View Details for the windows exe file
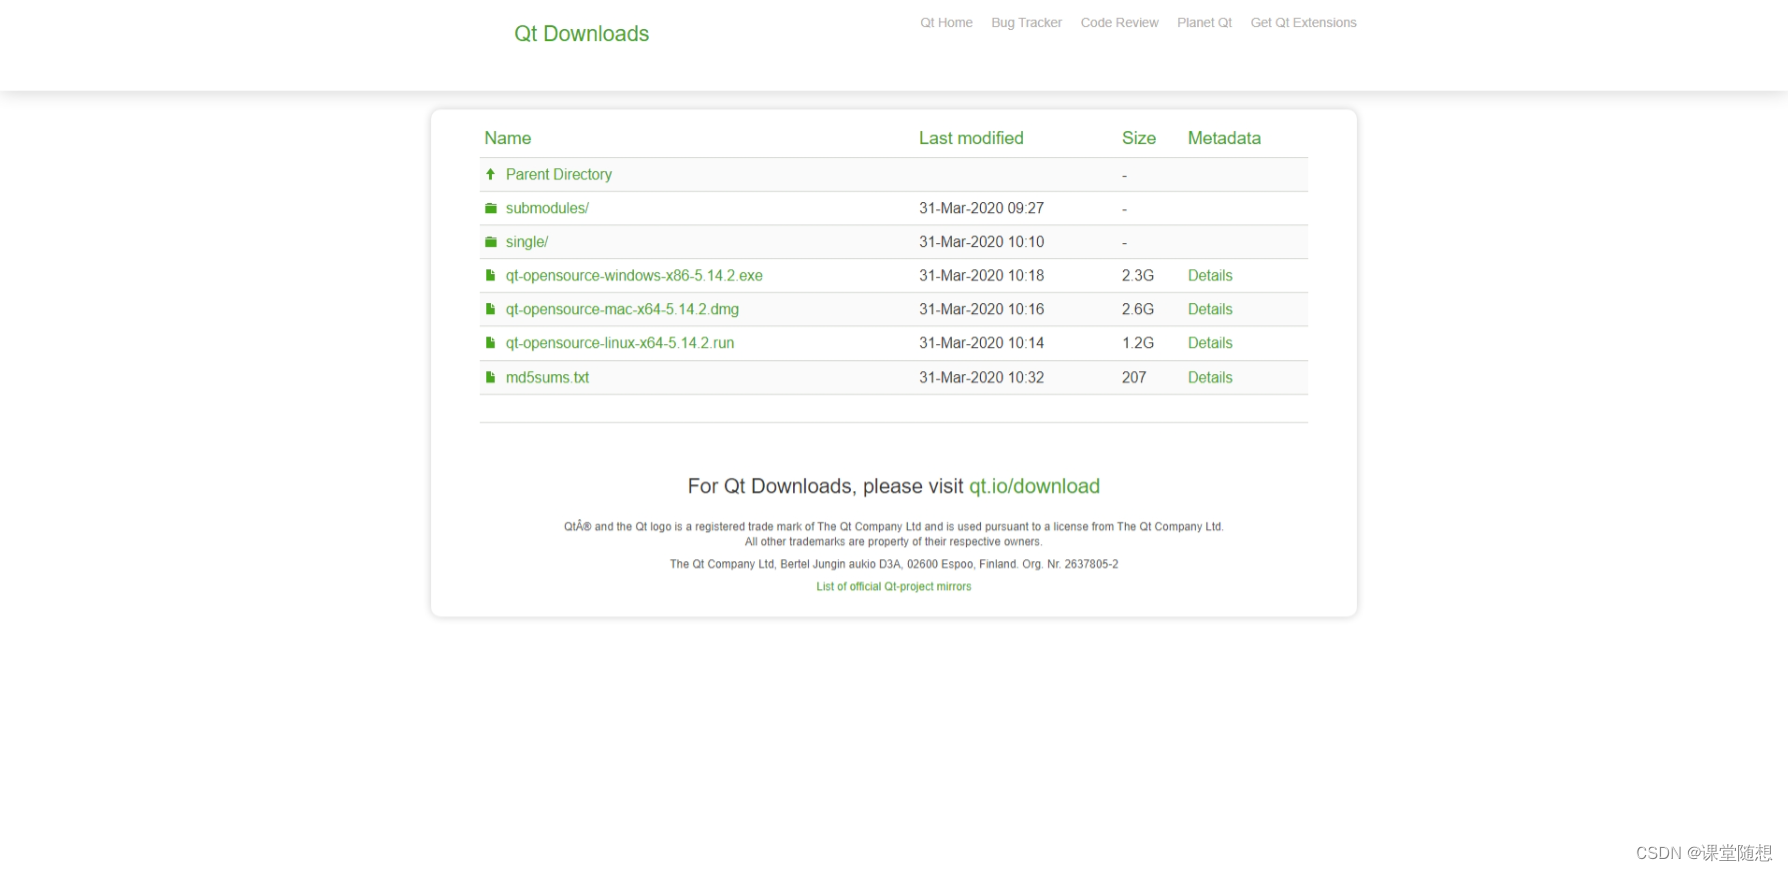 [x=1210, y=275]
